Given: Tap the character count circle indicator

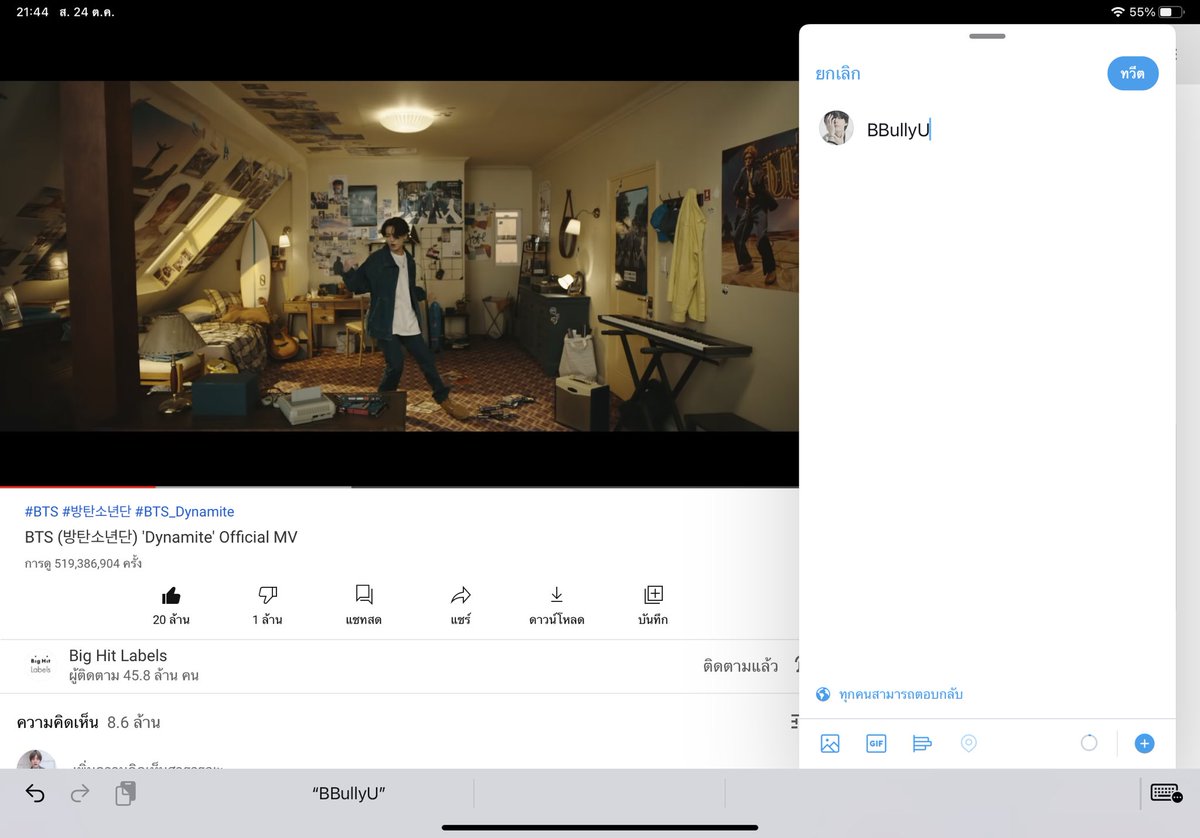Looking at the screenshot, I should (x=1089, y=743).
